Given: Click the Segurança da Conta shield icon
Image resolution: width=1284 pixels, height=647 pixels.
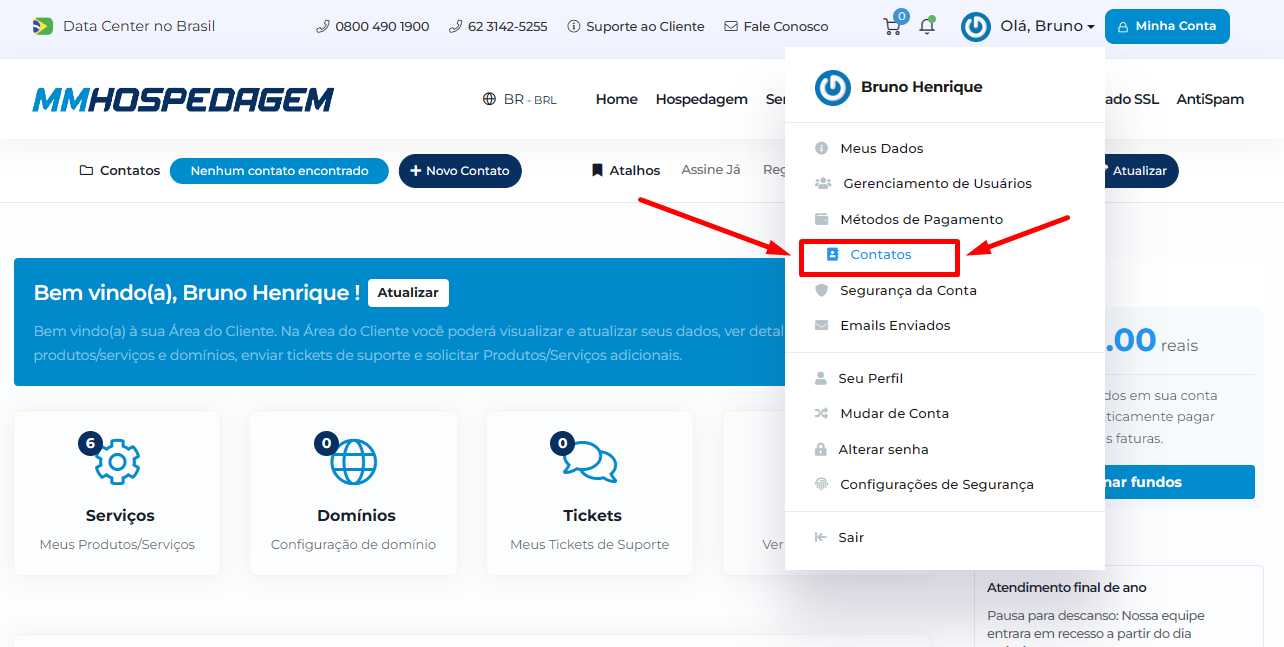Looking at the screenshot, I should pos(822,290).
